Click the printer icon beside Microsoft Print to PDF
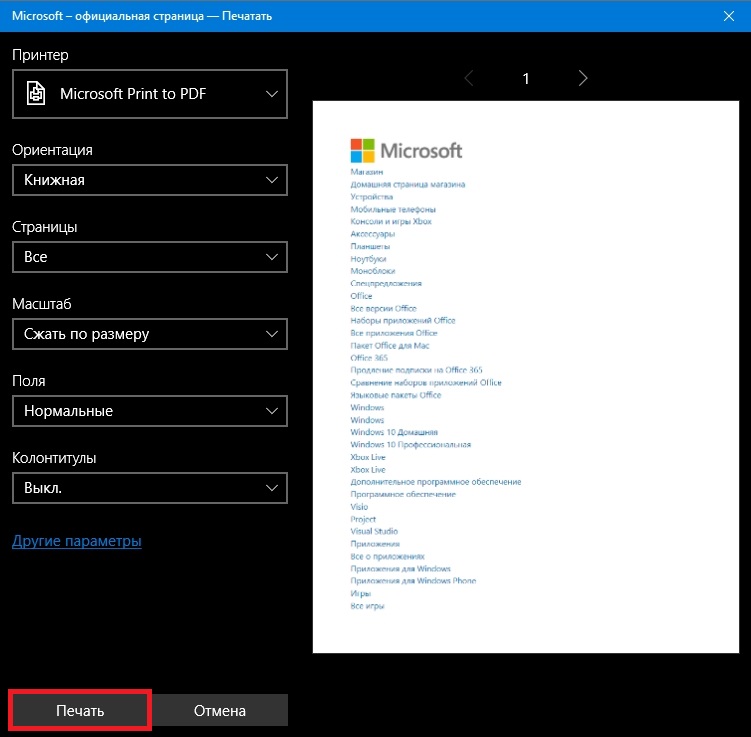The image size is (751, 737). (x=36, y=94)
